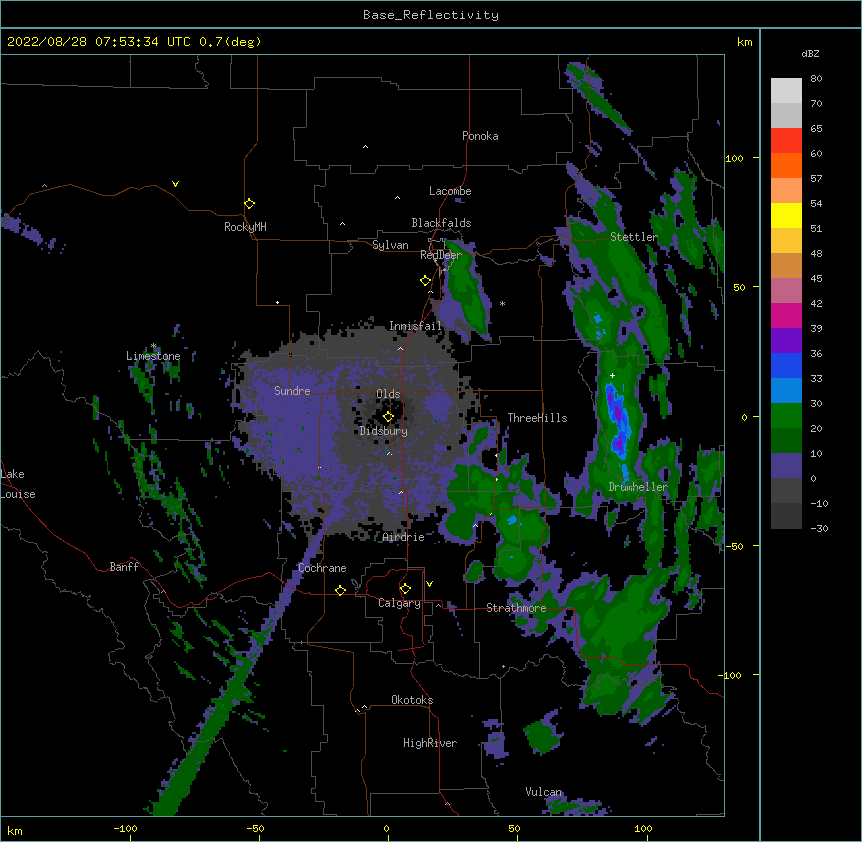This screenshot has width=862, height=842.
Task: Click the white plus marker north of Drumheller
Action: click(612, 375)
